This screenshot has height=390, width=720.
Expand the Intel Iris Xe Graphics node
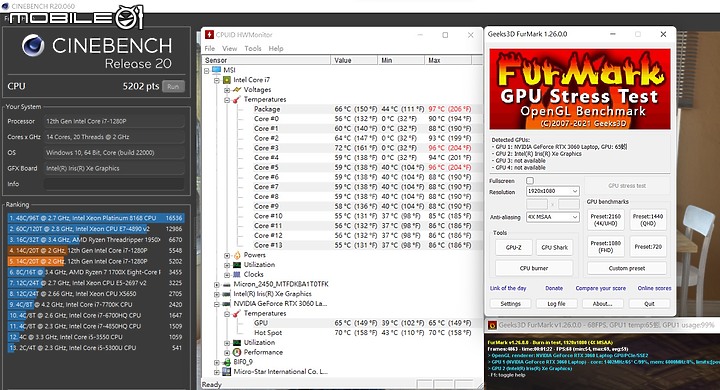pyautogui.click(x=217, y=294)
